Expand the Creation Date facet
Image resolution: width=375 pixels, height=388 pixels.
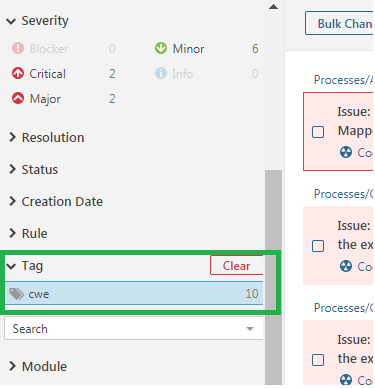[x=56, y=201]
